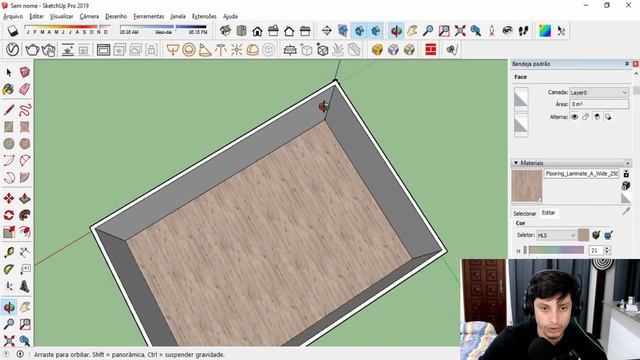Select the Circle tool
The image size is (640, 360).
[x=9, y=144]
